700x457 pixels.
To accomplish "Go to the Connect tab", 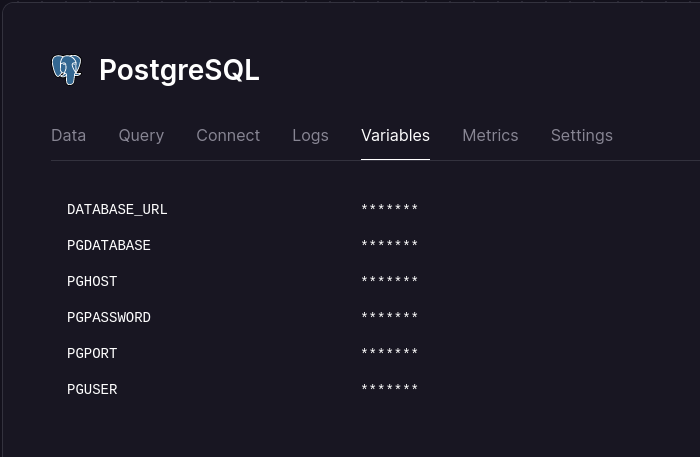I will coord(228,135).
